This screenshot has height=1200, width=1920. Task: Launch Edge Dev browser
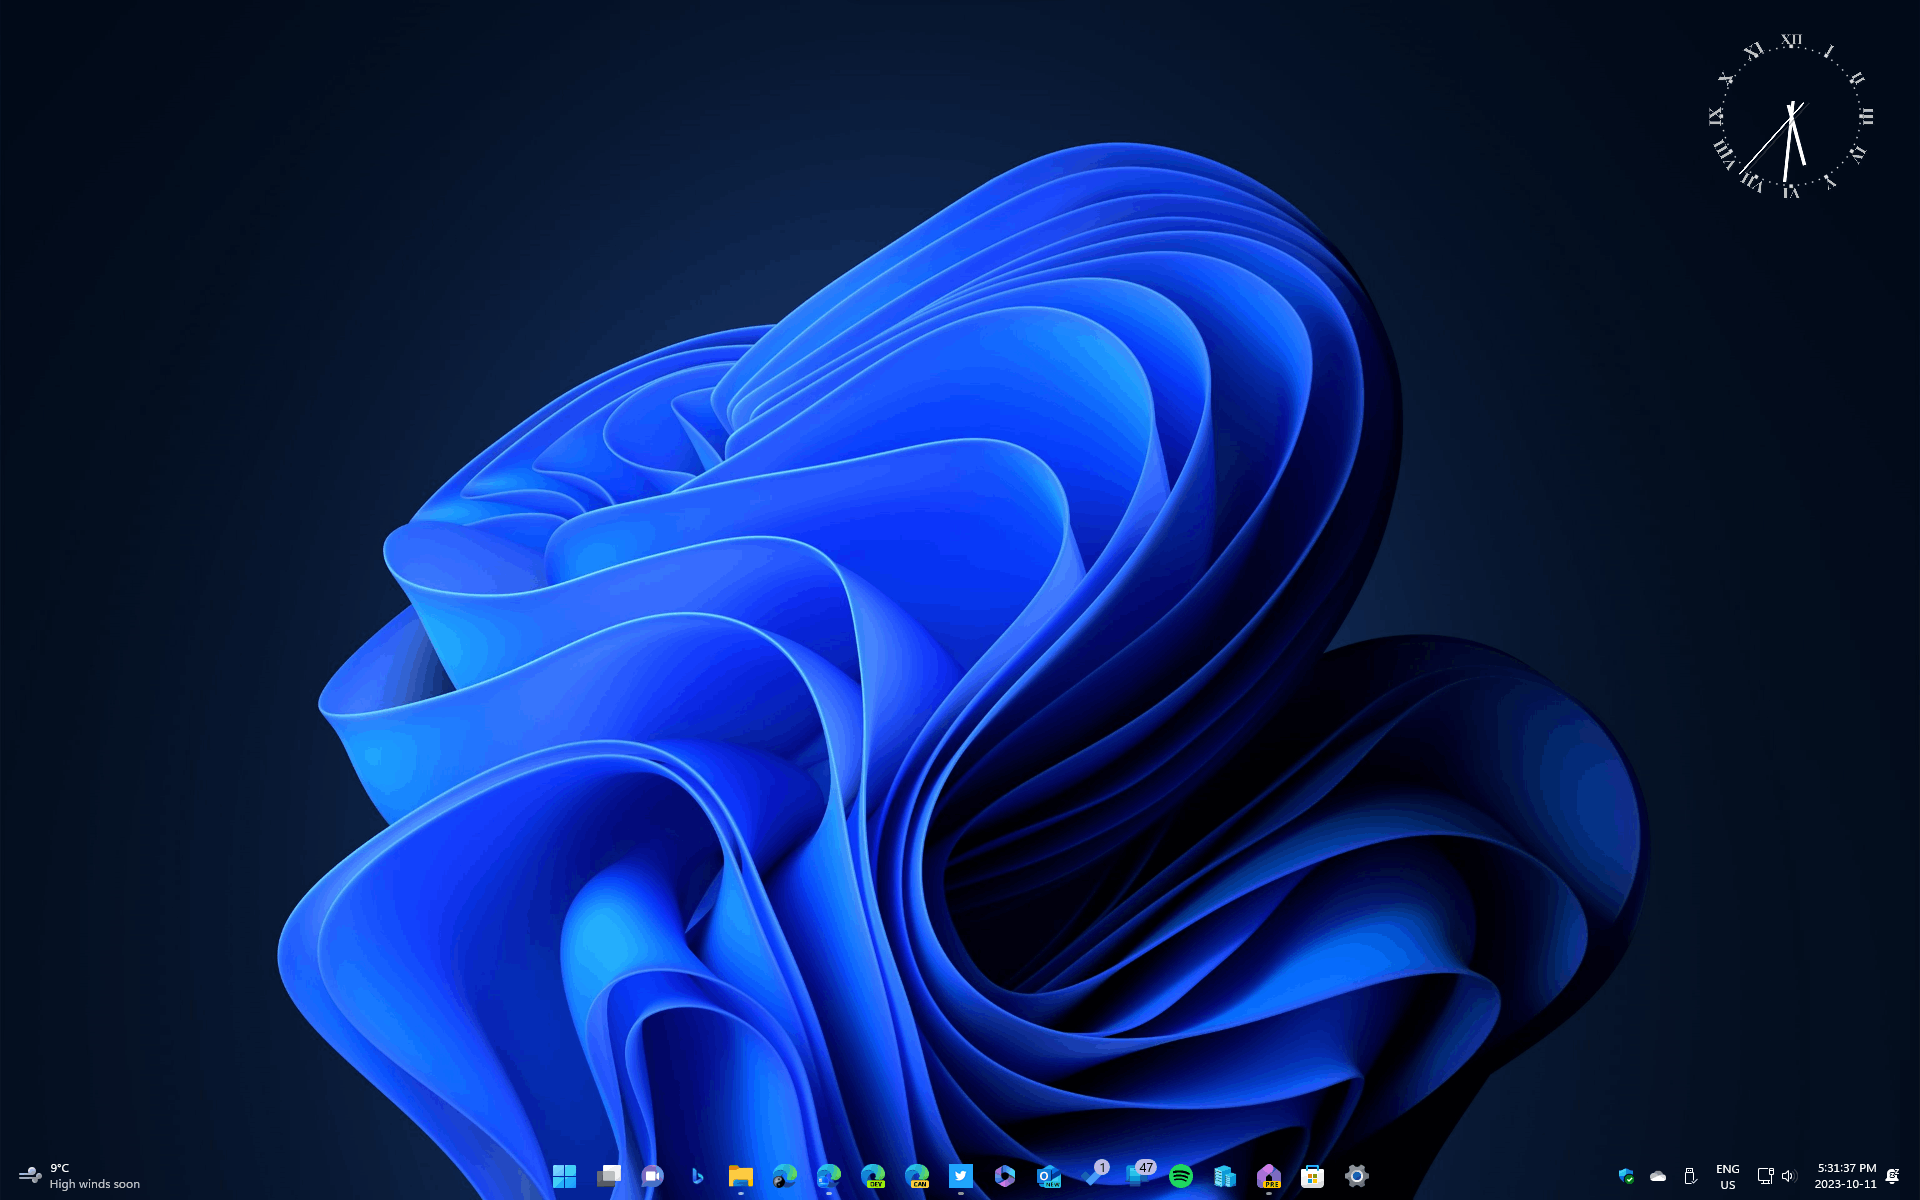(873, 1176)
